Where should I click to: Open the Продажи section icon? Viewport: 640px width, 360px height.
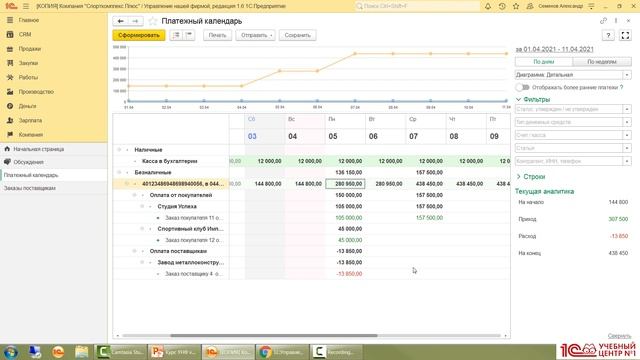[10, 49]
